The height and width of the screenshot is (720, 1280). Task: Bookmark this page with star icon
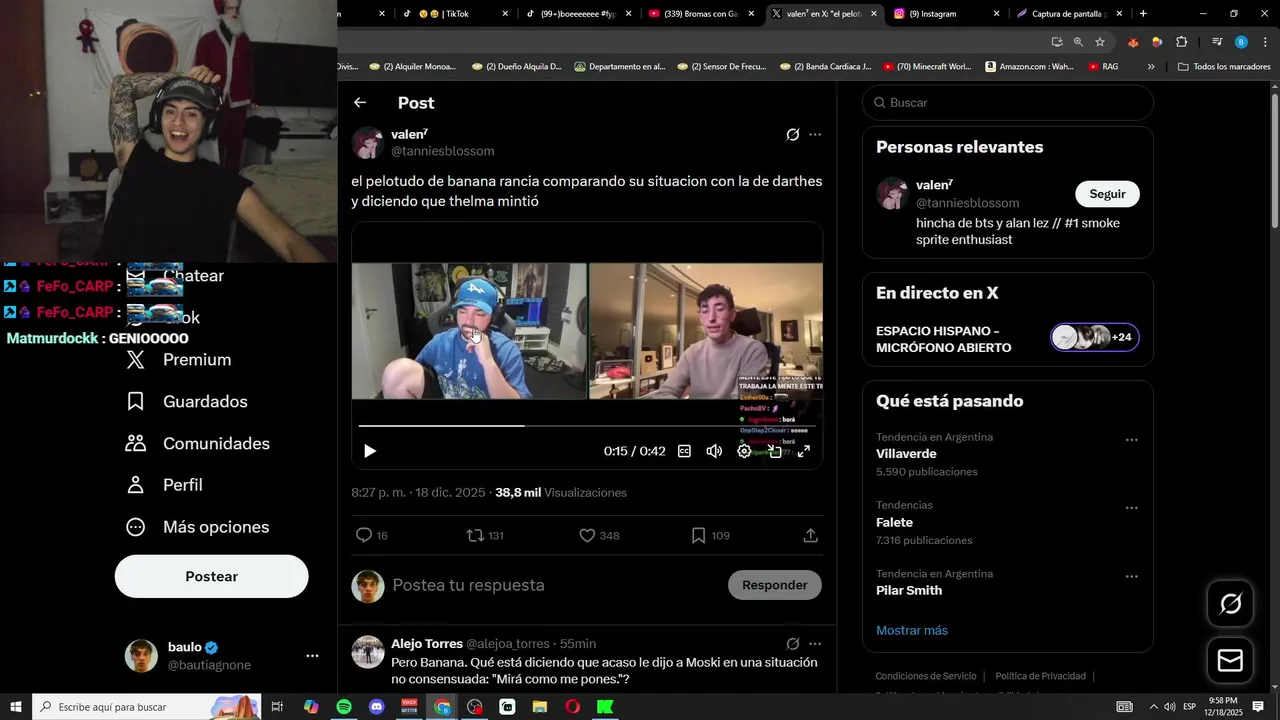(x=1100, y=42)
